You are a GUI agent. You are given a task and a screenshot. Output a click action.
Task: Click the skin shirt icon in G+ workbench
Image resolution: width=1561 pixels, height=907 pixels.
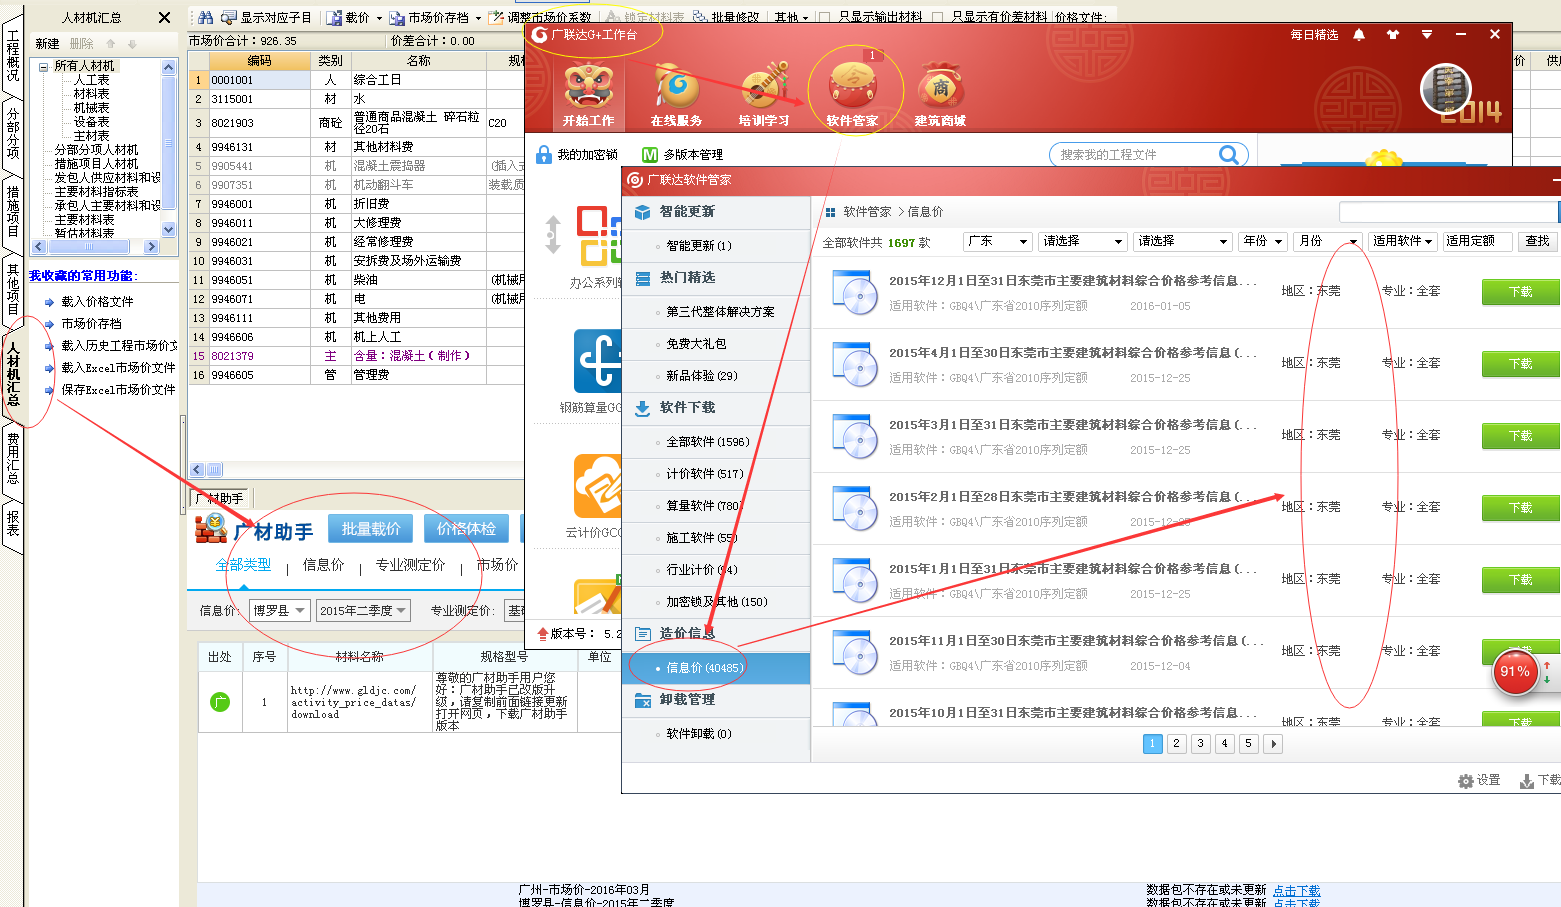1392,35
